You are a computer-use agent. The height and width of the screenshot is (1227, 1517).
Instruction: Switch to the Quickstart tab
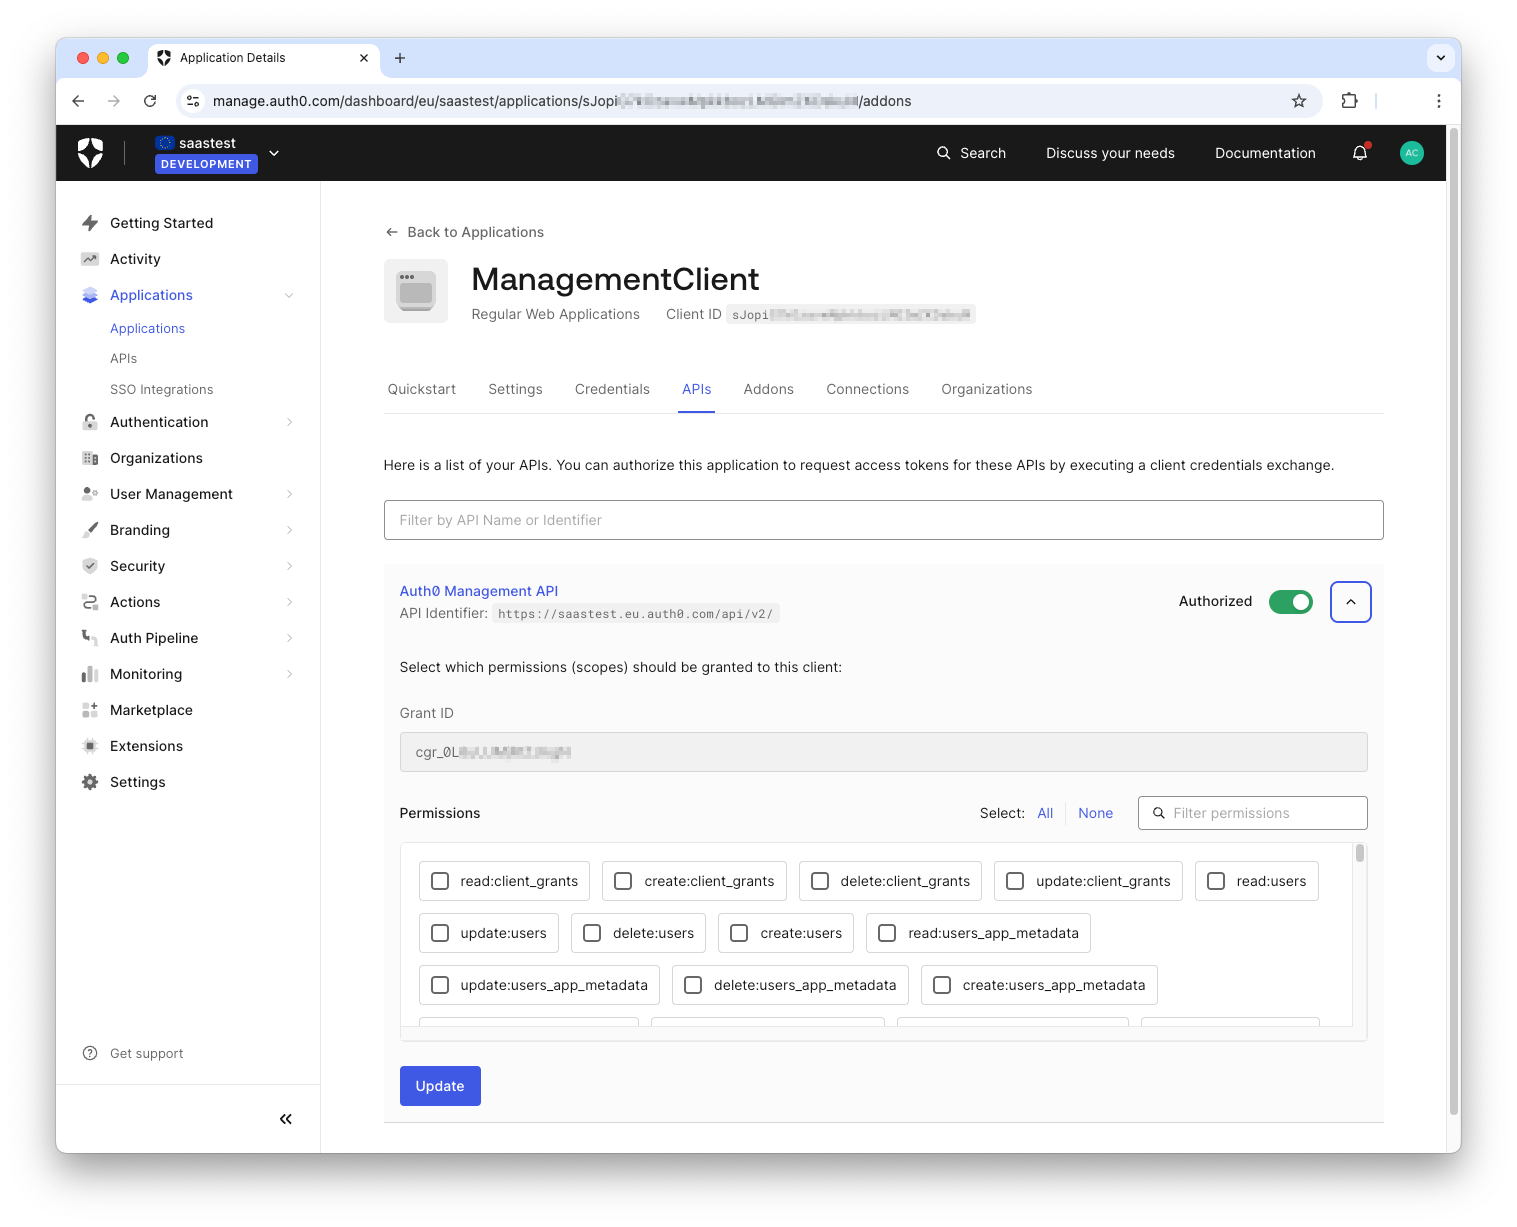[422, 389]
